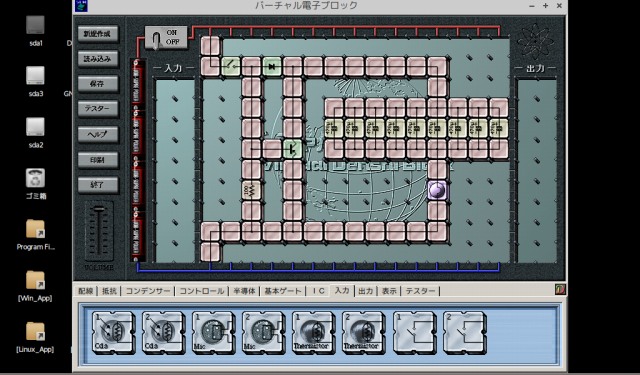Click the 保存 button
The width and height of the screenshot is (640, 375).
(98, 84)
